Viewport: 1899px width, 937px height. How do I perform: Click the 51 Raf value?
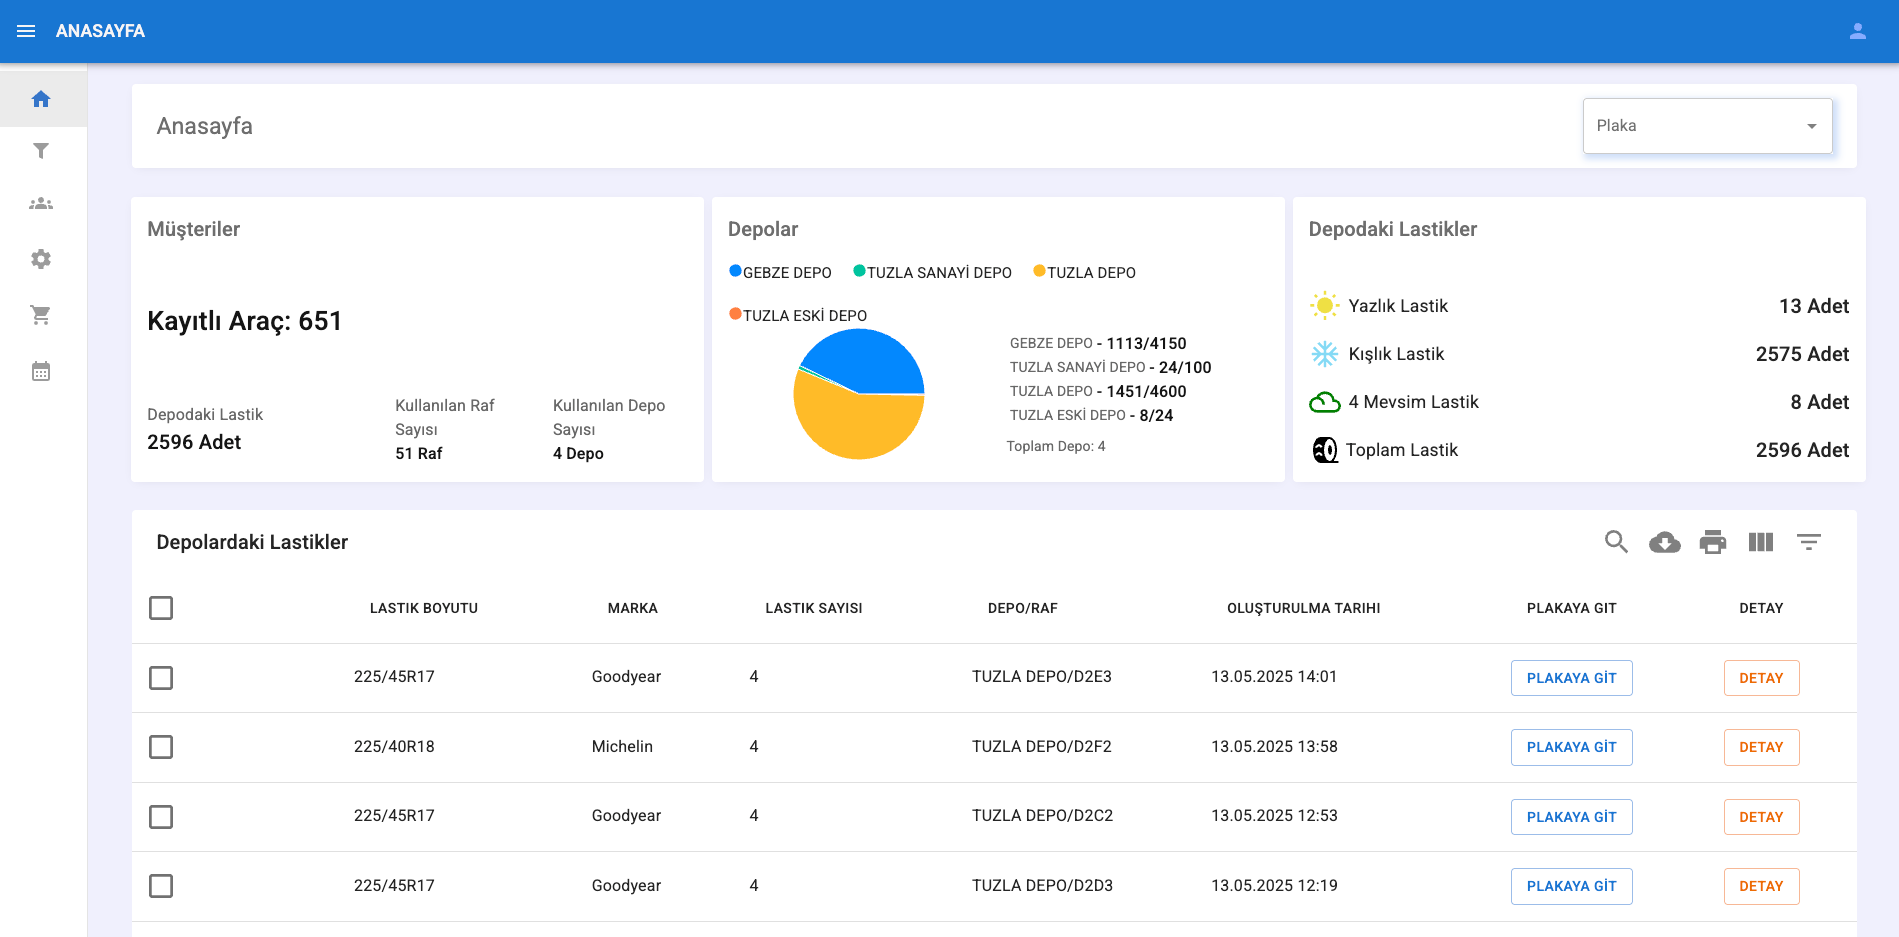click(x=419, y=453)
